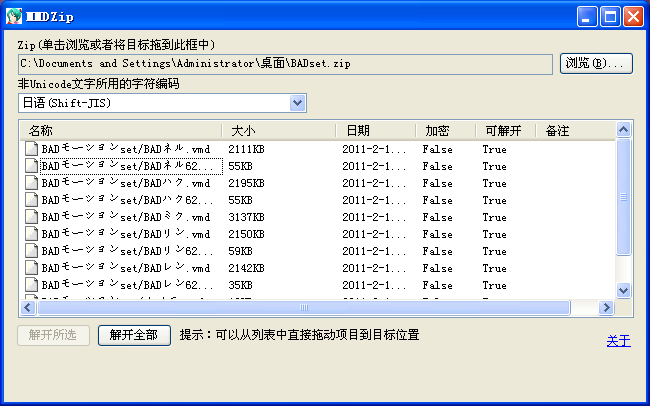Viewport: 650px width, 406px height.
Task: Close the MMDZip window
Action: point(633,17)
